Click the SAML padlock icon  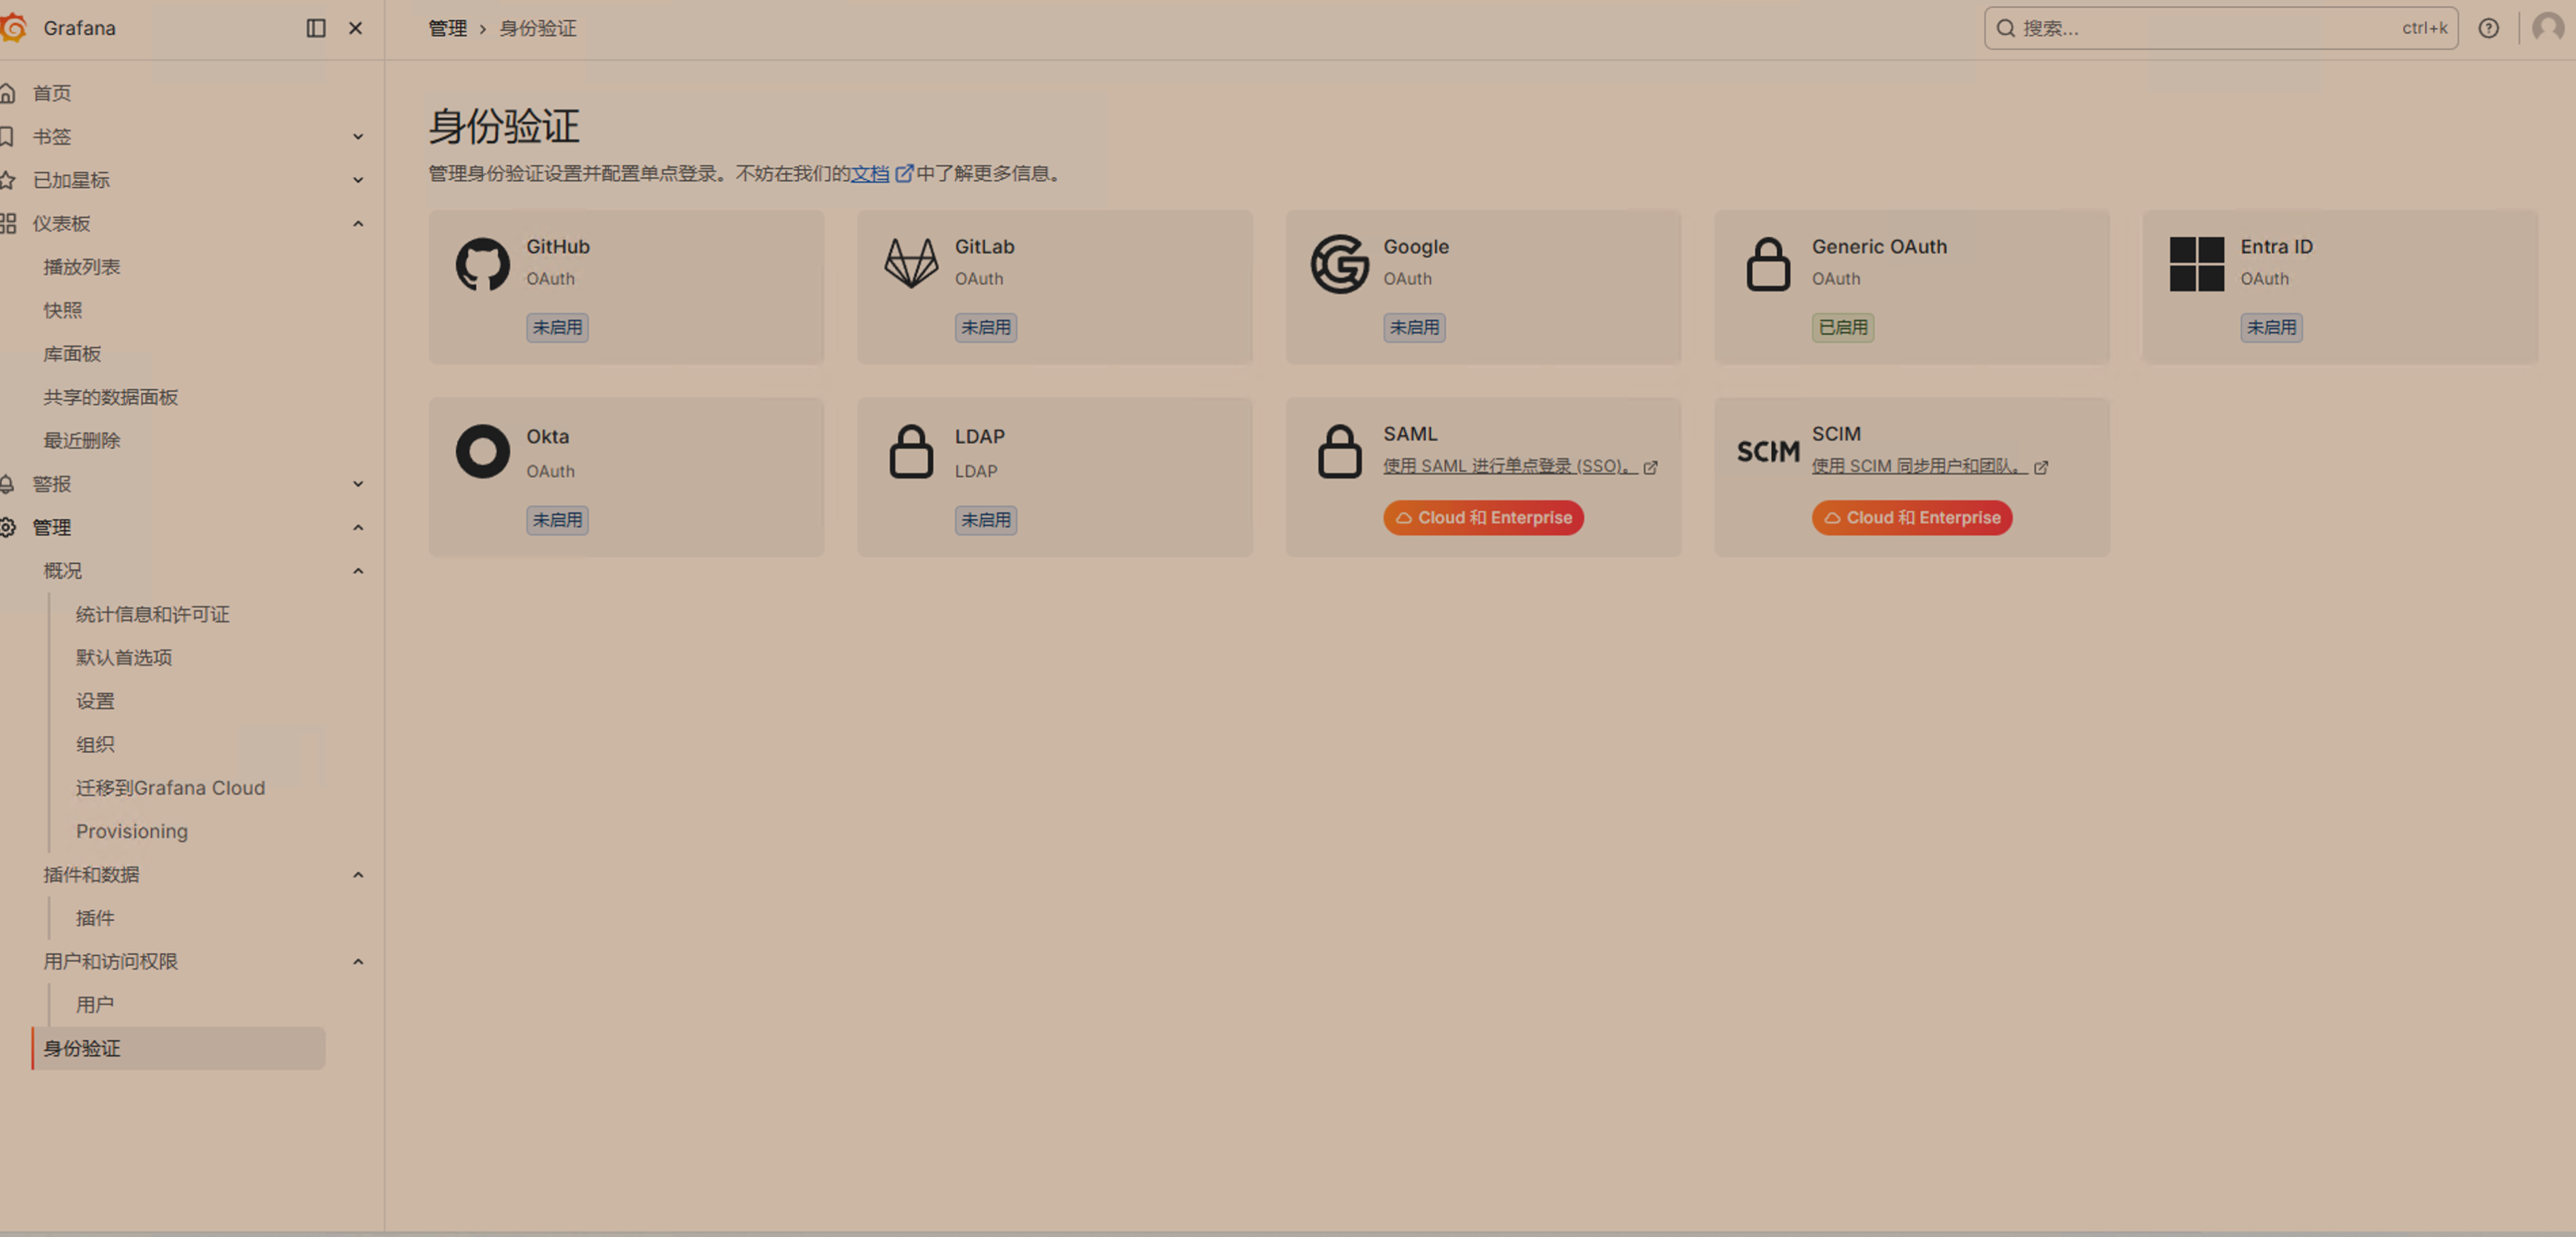(x=1339, y=451)
